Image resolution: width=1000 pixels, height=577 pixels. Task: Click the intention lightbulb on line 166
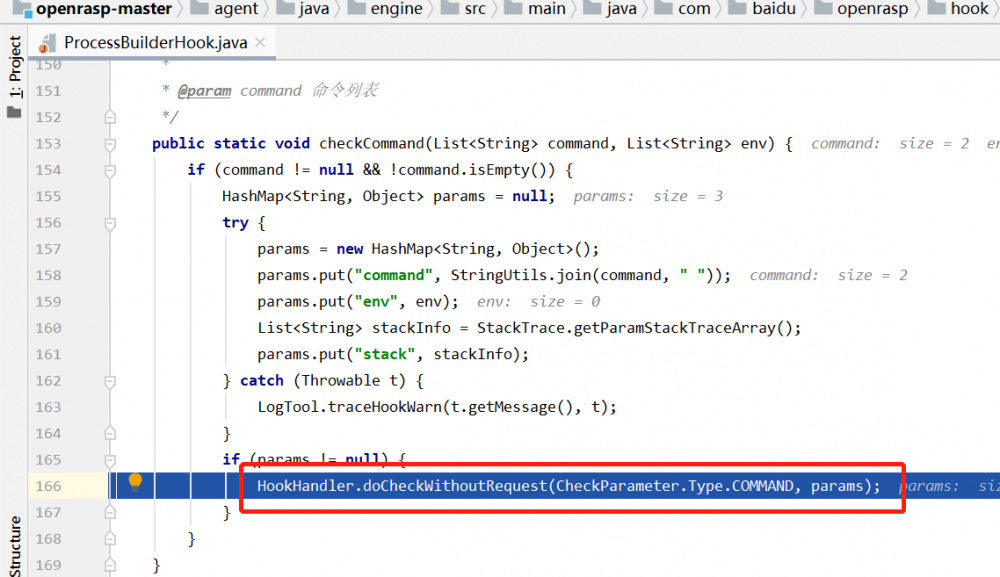[135, 482]
